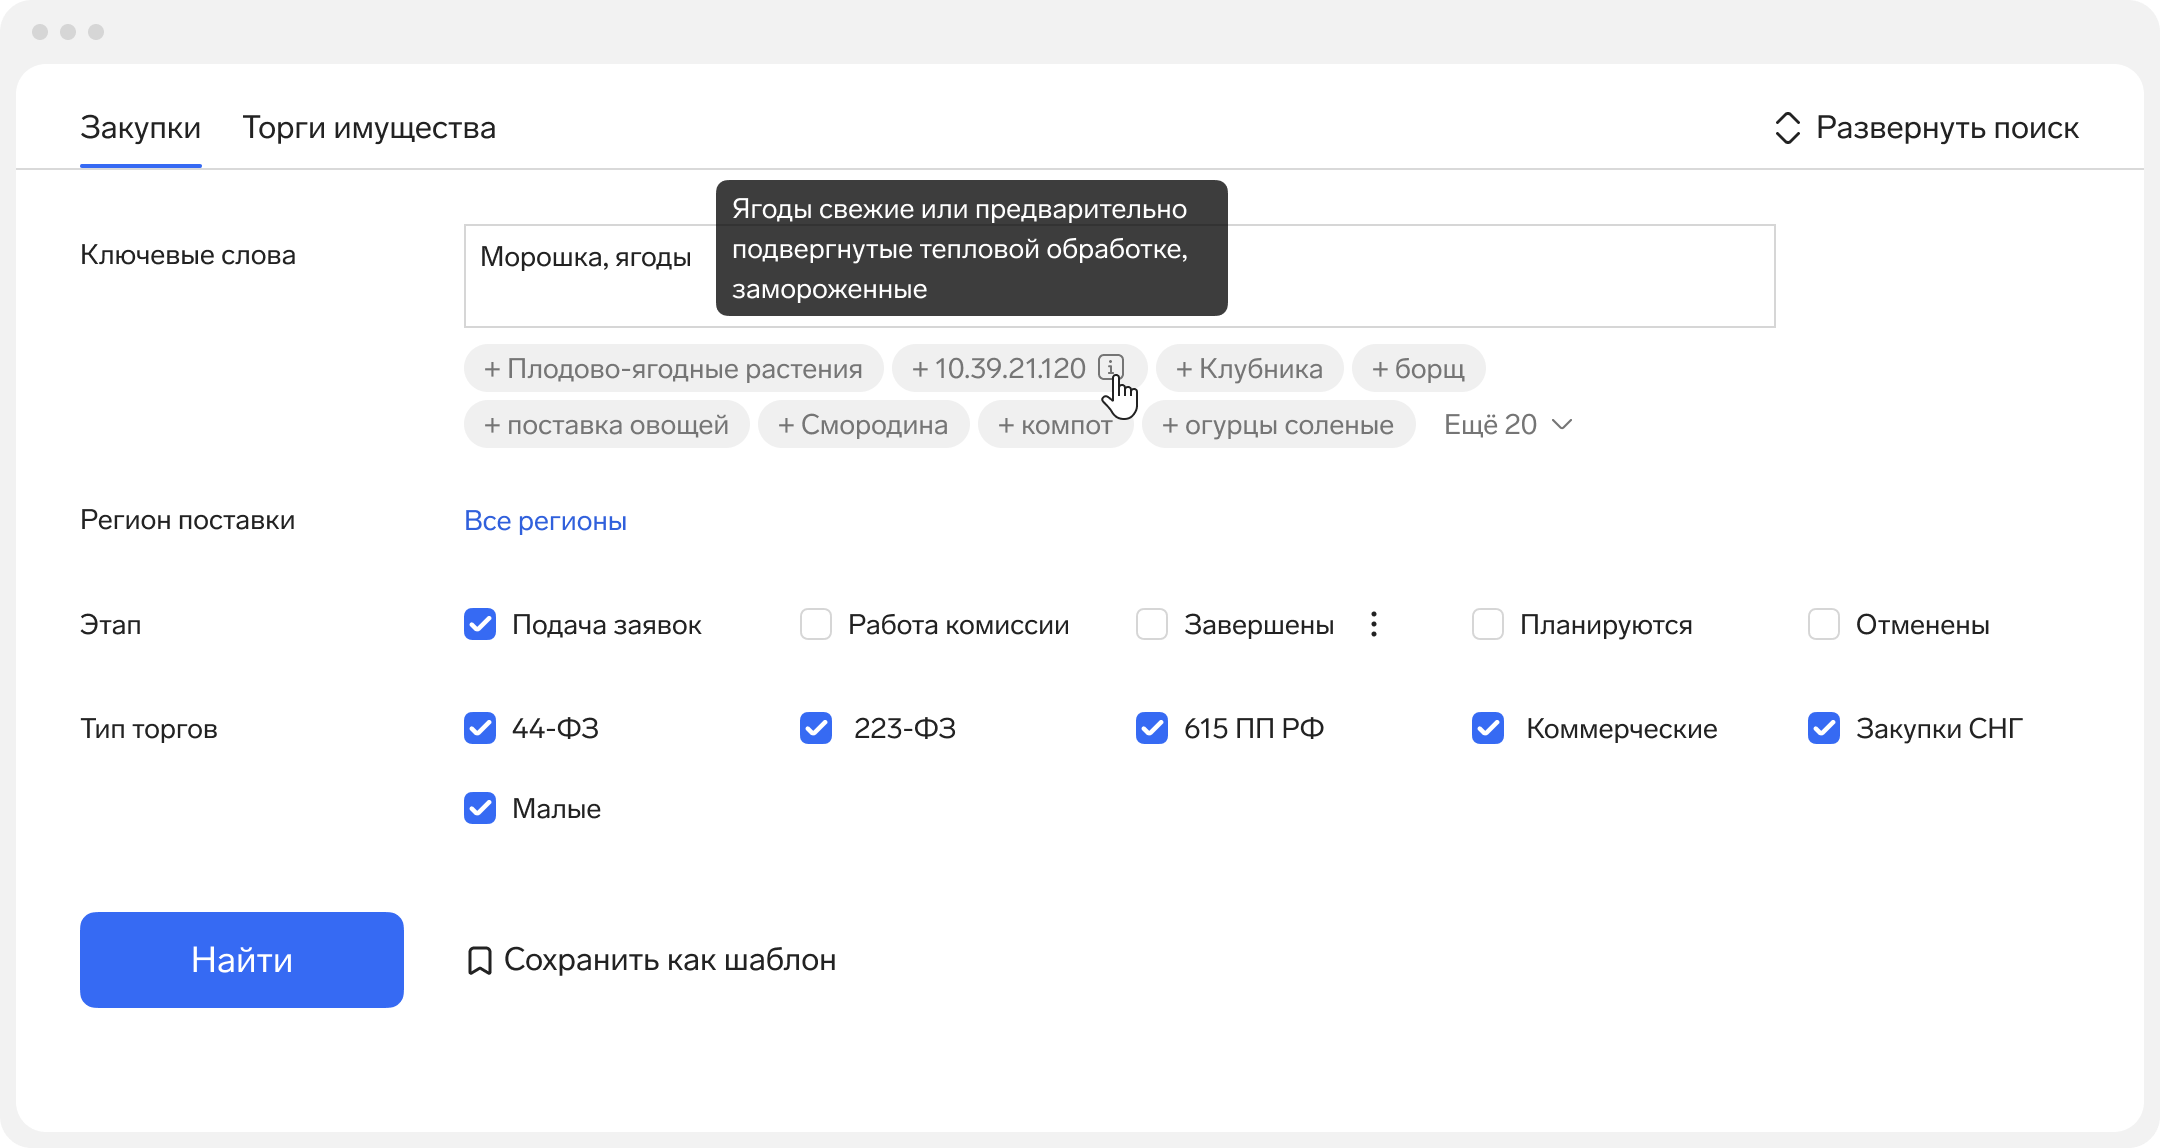
Task: Add the Клубника keyword suggestion
Action: 1249,369
